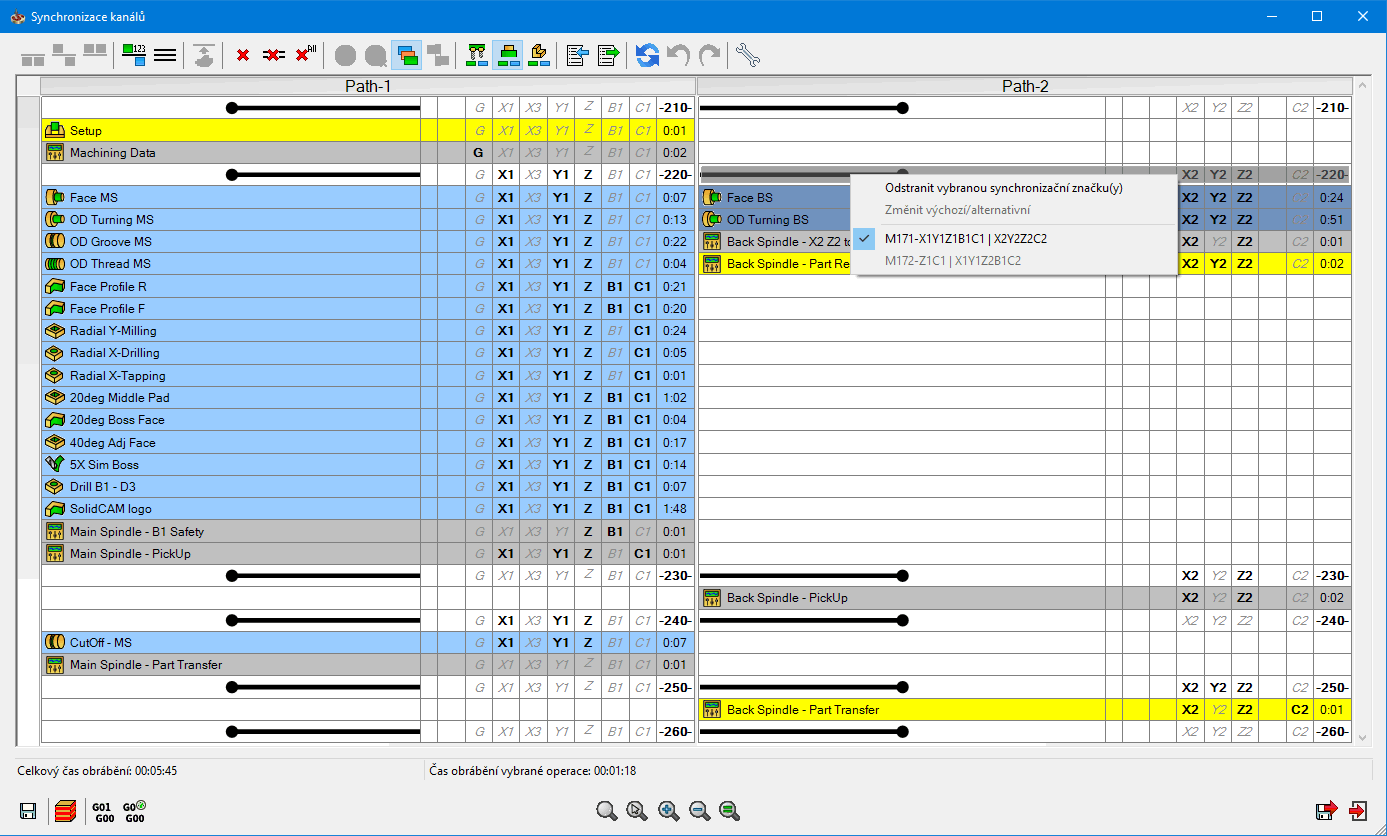Screen dimensions: 1387x836
Task: Click the G01 G00 icon
Action: [x=103, y=811]
